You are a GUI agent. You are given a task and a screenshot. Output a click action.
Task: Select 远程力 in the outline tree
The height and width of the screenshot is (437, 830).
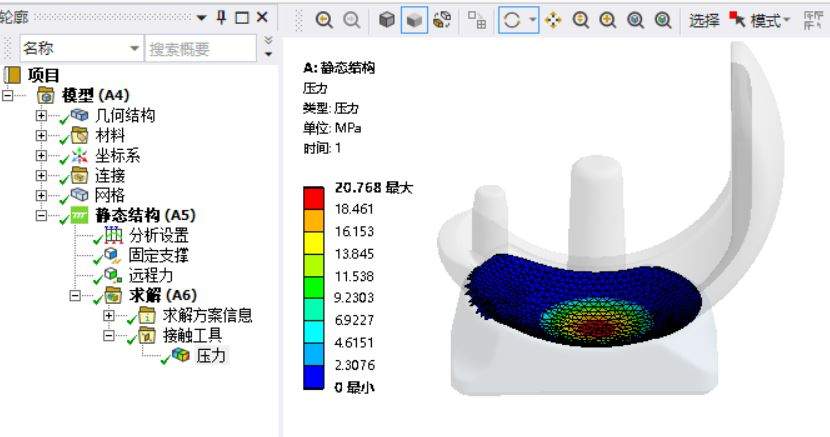(149, 275)
